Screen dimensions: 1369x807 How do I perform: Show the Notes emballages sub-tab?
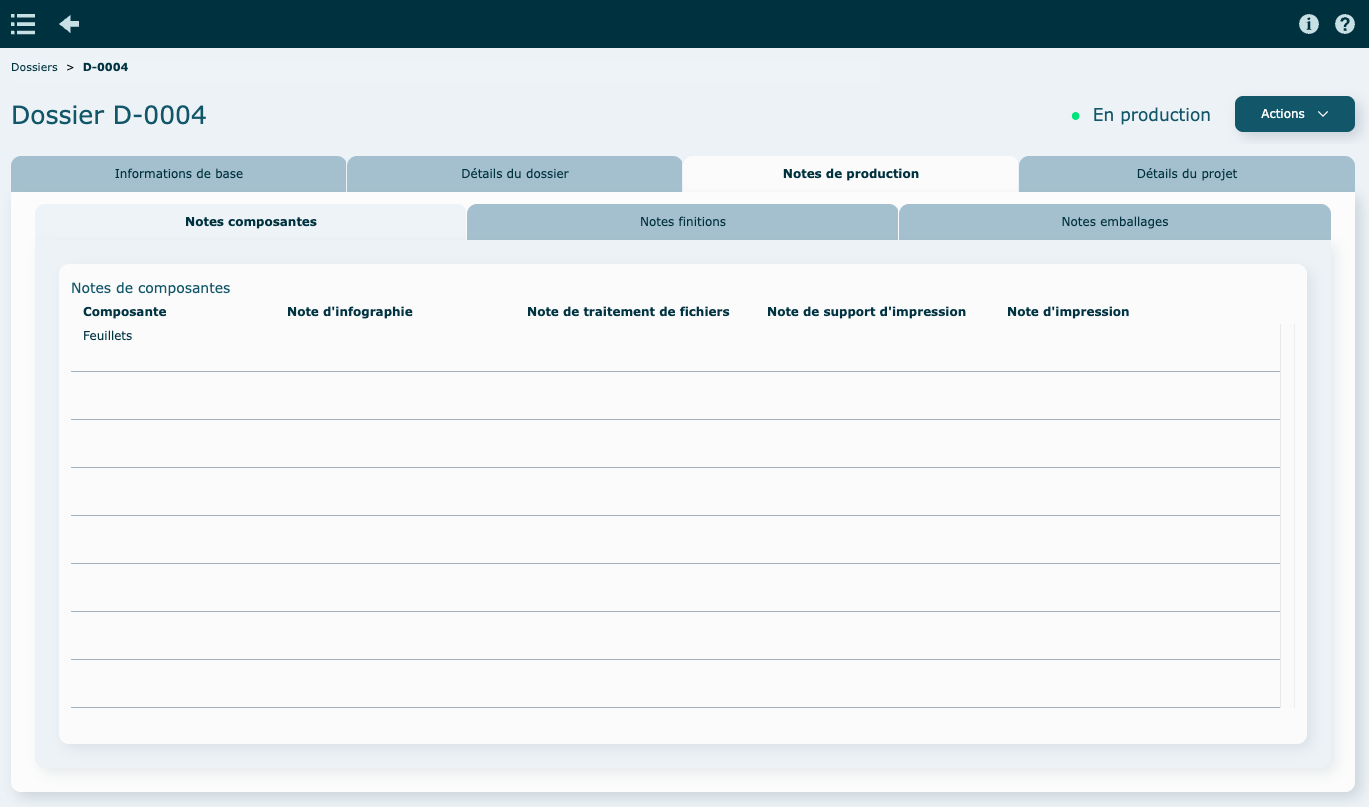[x=1114, y=222]
